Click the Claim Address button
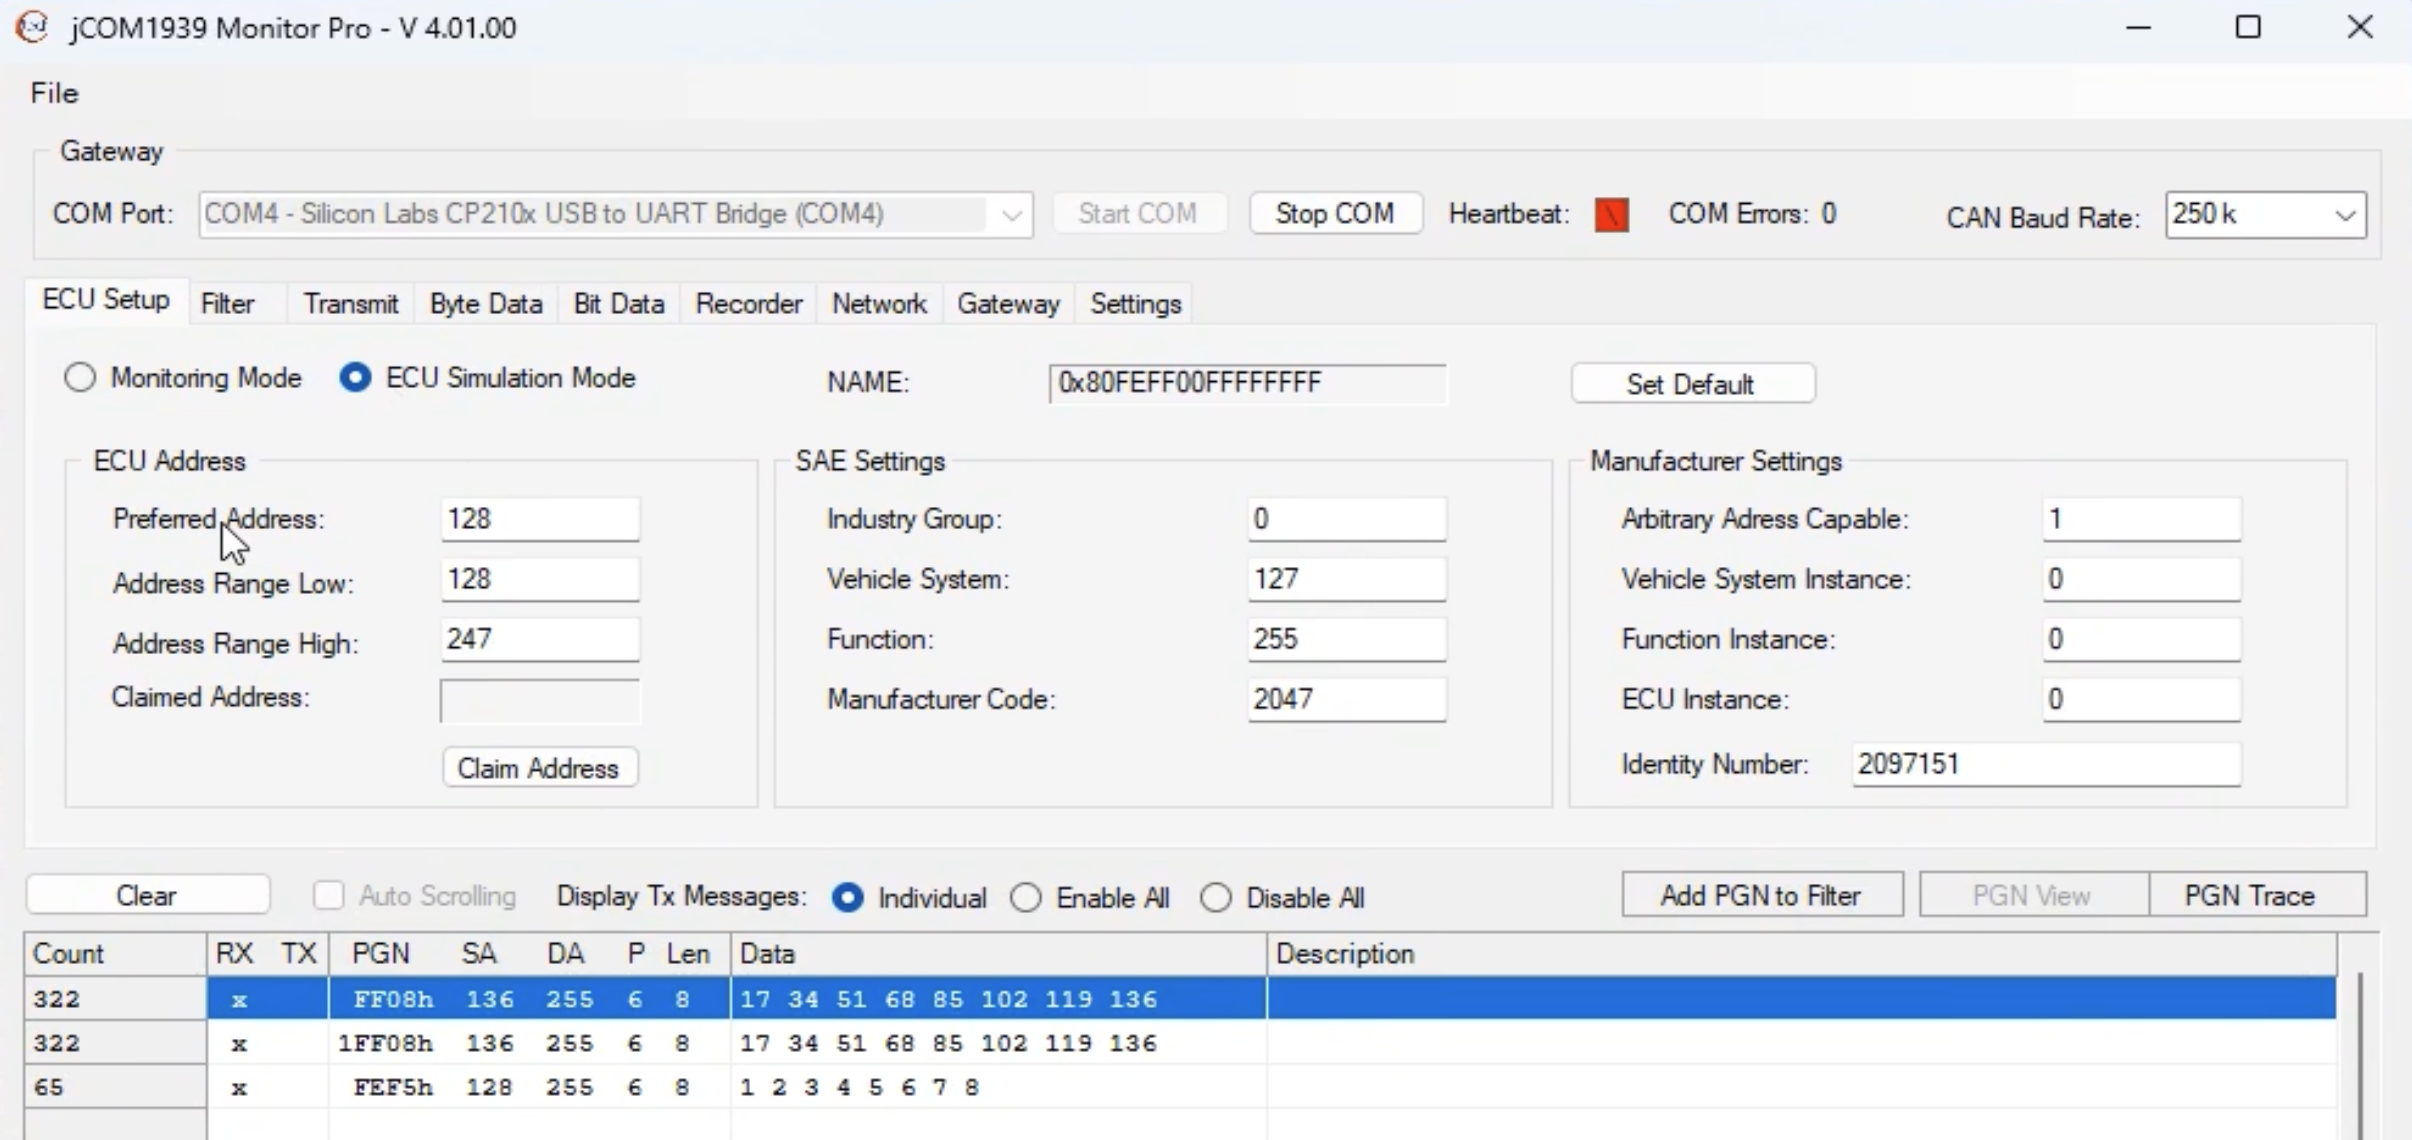2412x1140 pixels. pyautogui.click(x=539, y=768)
